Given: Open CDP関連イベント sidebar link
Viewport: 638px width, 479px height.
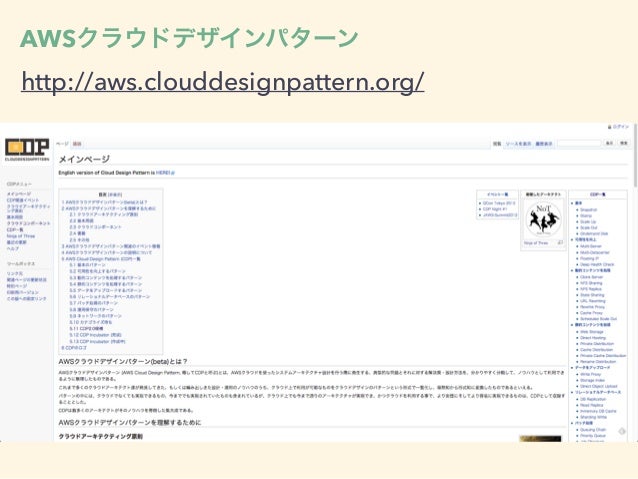Looking at the screenshot, I should (23, 200).
